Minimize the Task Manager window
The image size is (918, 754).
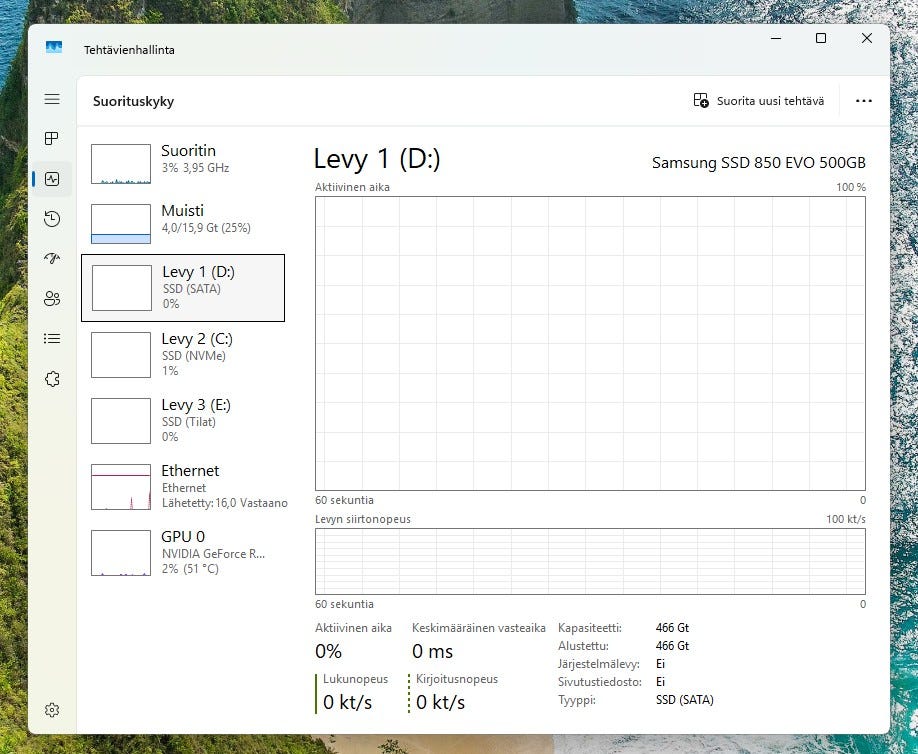[776, 38]
